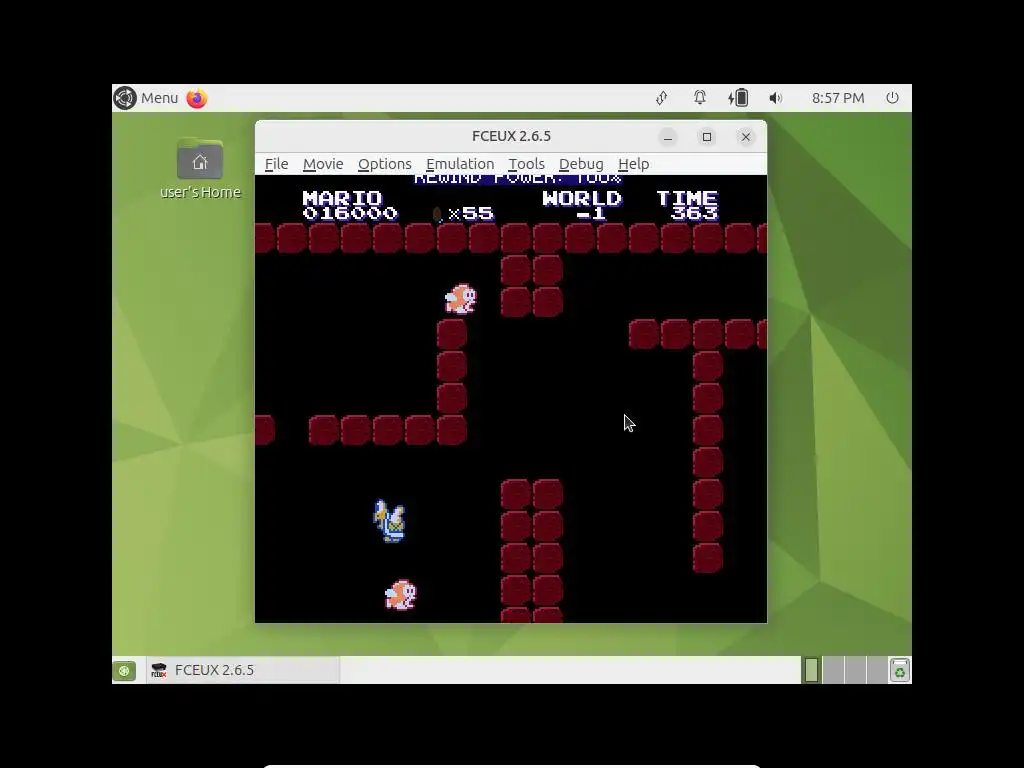
Task: Click the WORLD -1 indicator
Action: pyautogui.click(x=582, y=206)
